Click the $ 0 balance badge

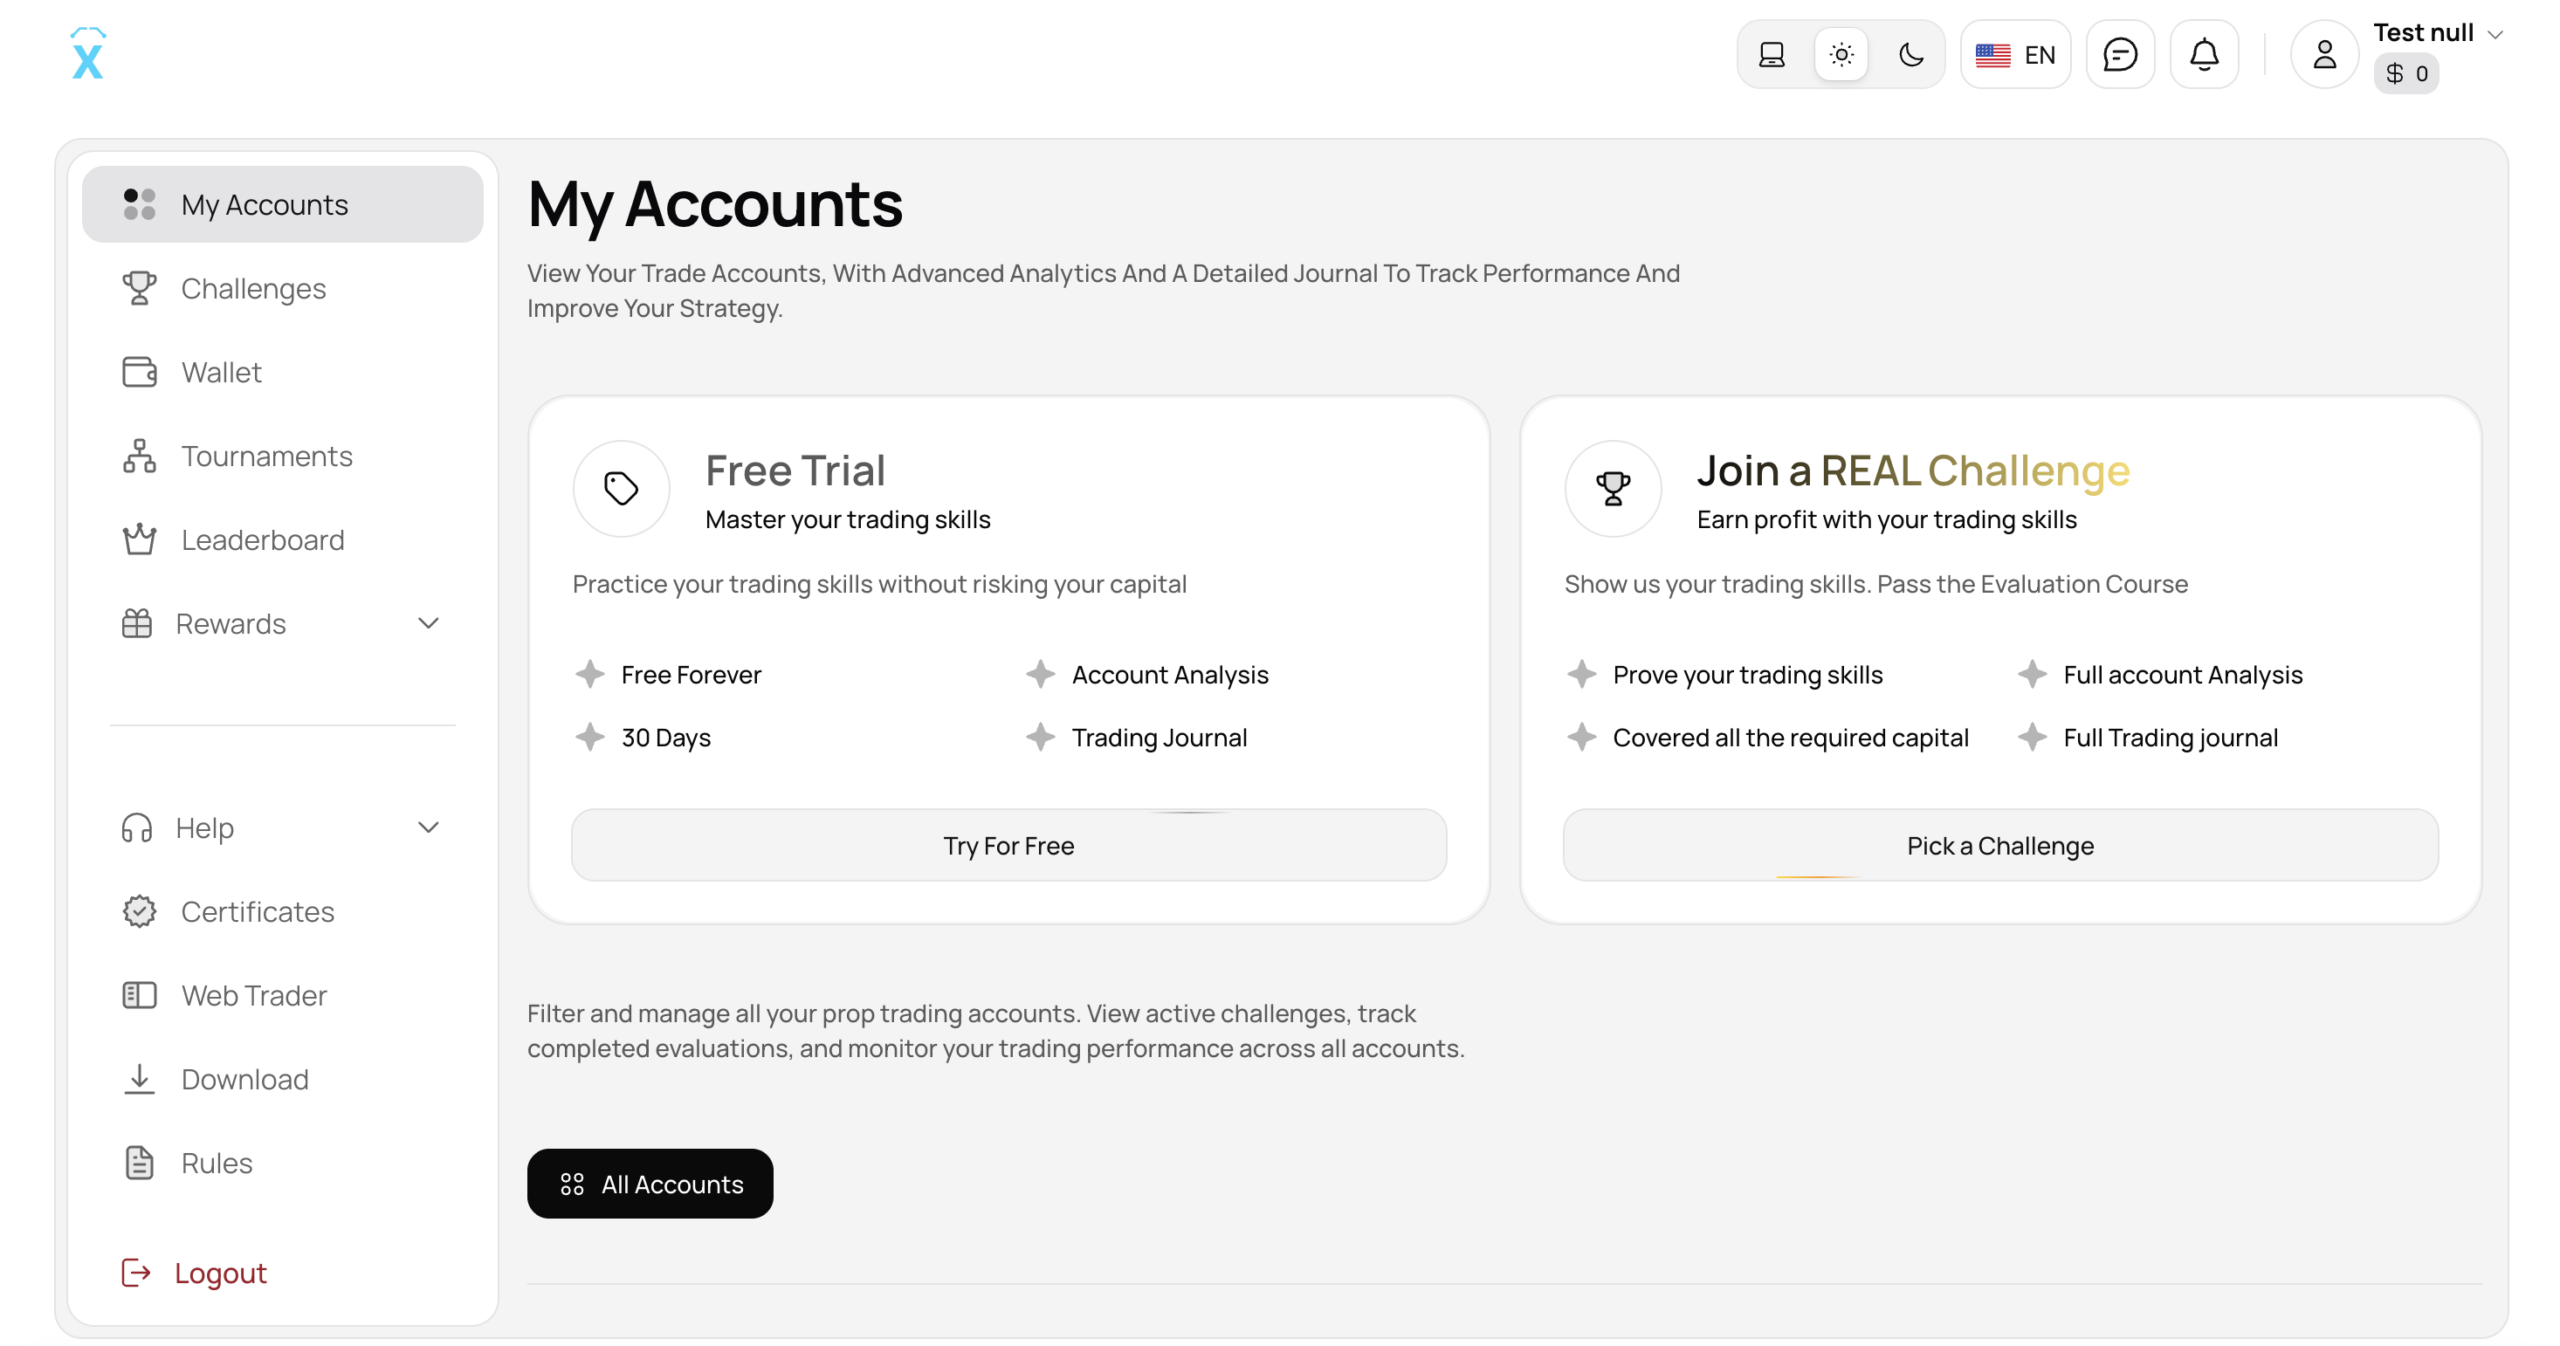pyautogui.click(x=2406, y=73)
